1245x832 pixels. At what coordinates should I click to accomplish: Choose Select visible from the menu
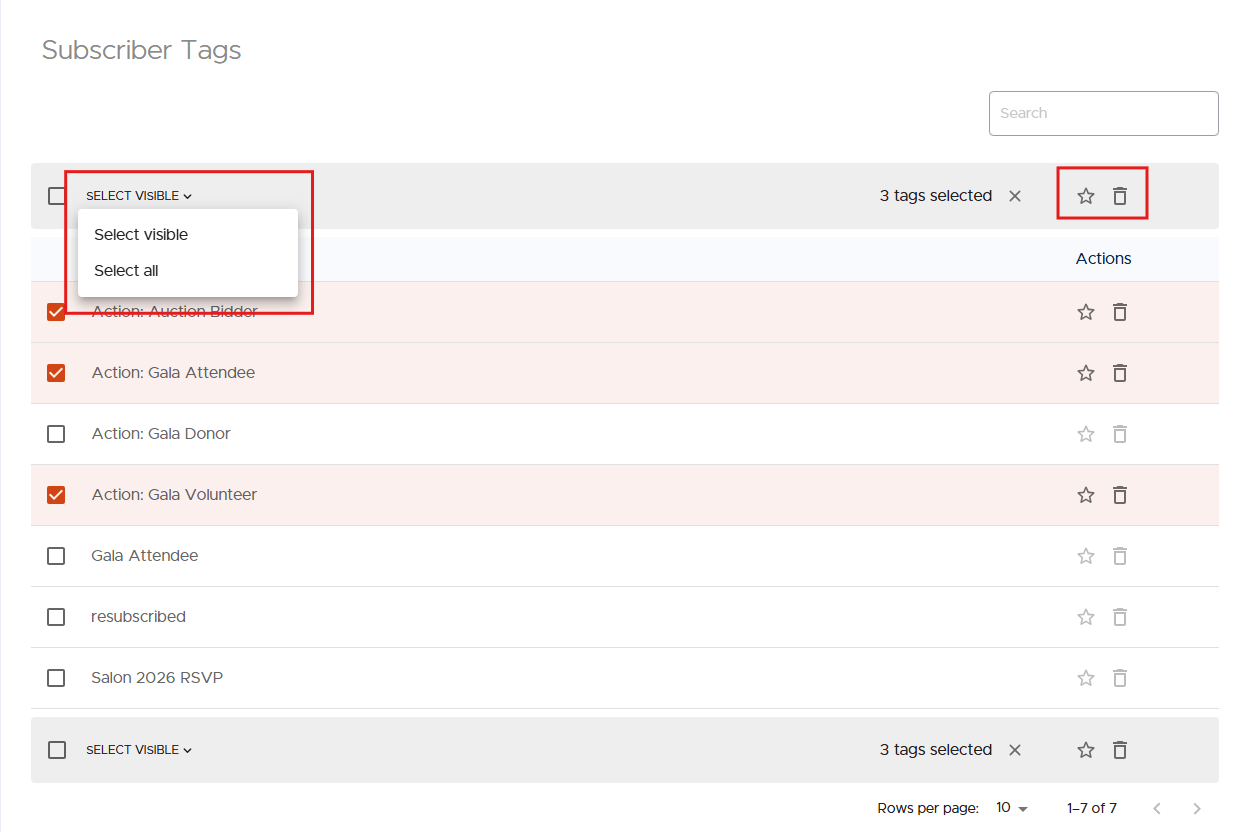[188, 235]
